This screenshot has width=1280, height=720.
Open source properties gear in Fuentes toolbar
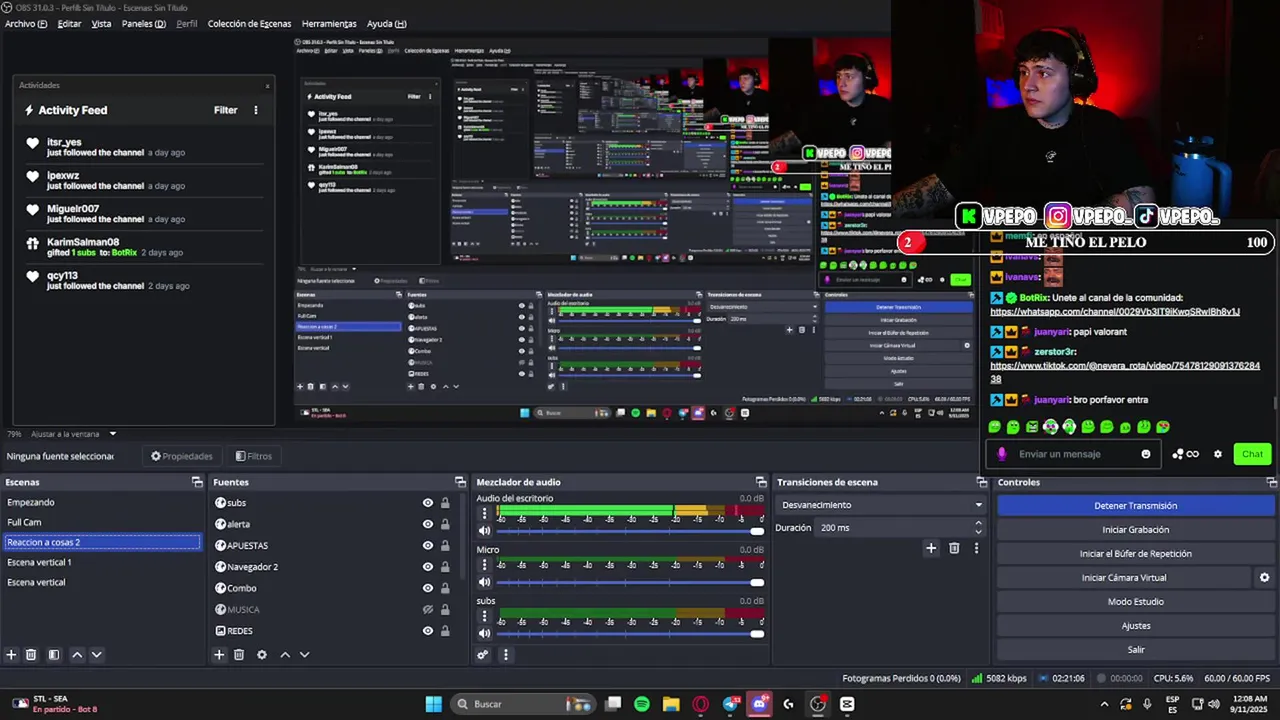click(x=262, y=655)
